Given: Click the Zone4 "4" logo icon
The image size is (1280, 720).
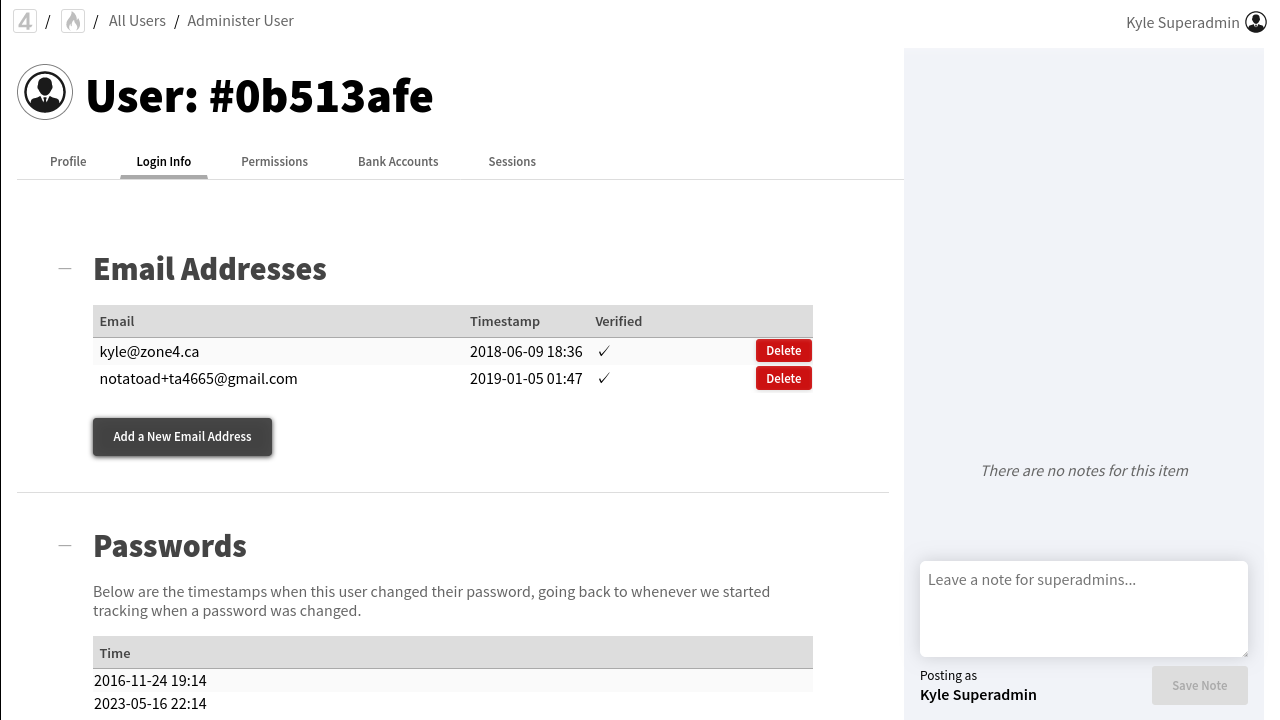Looking at the screenshot, I should 25,21.
